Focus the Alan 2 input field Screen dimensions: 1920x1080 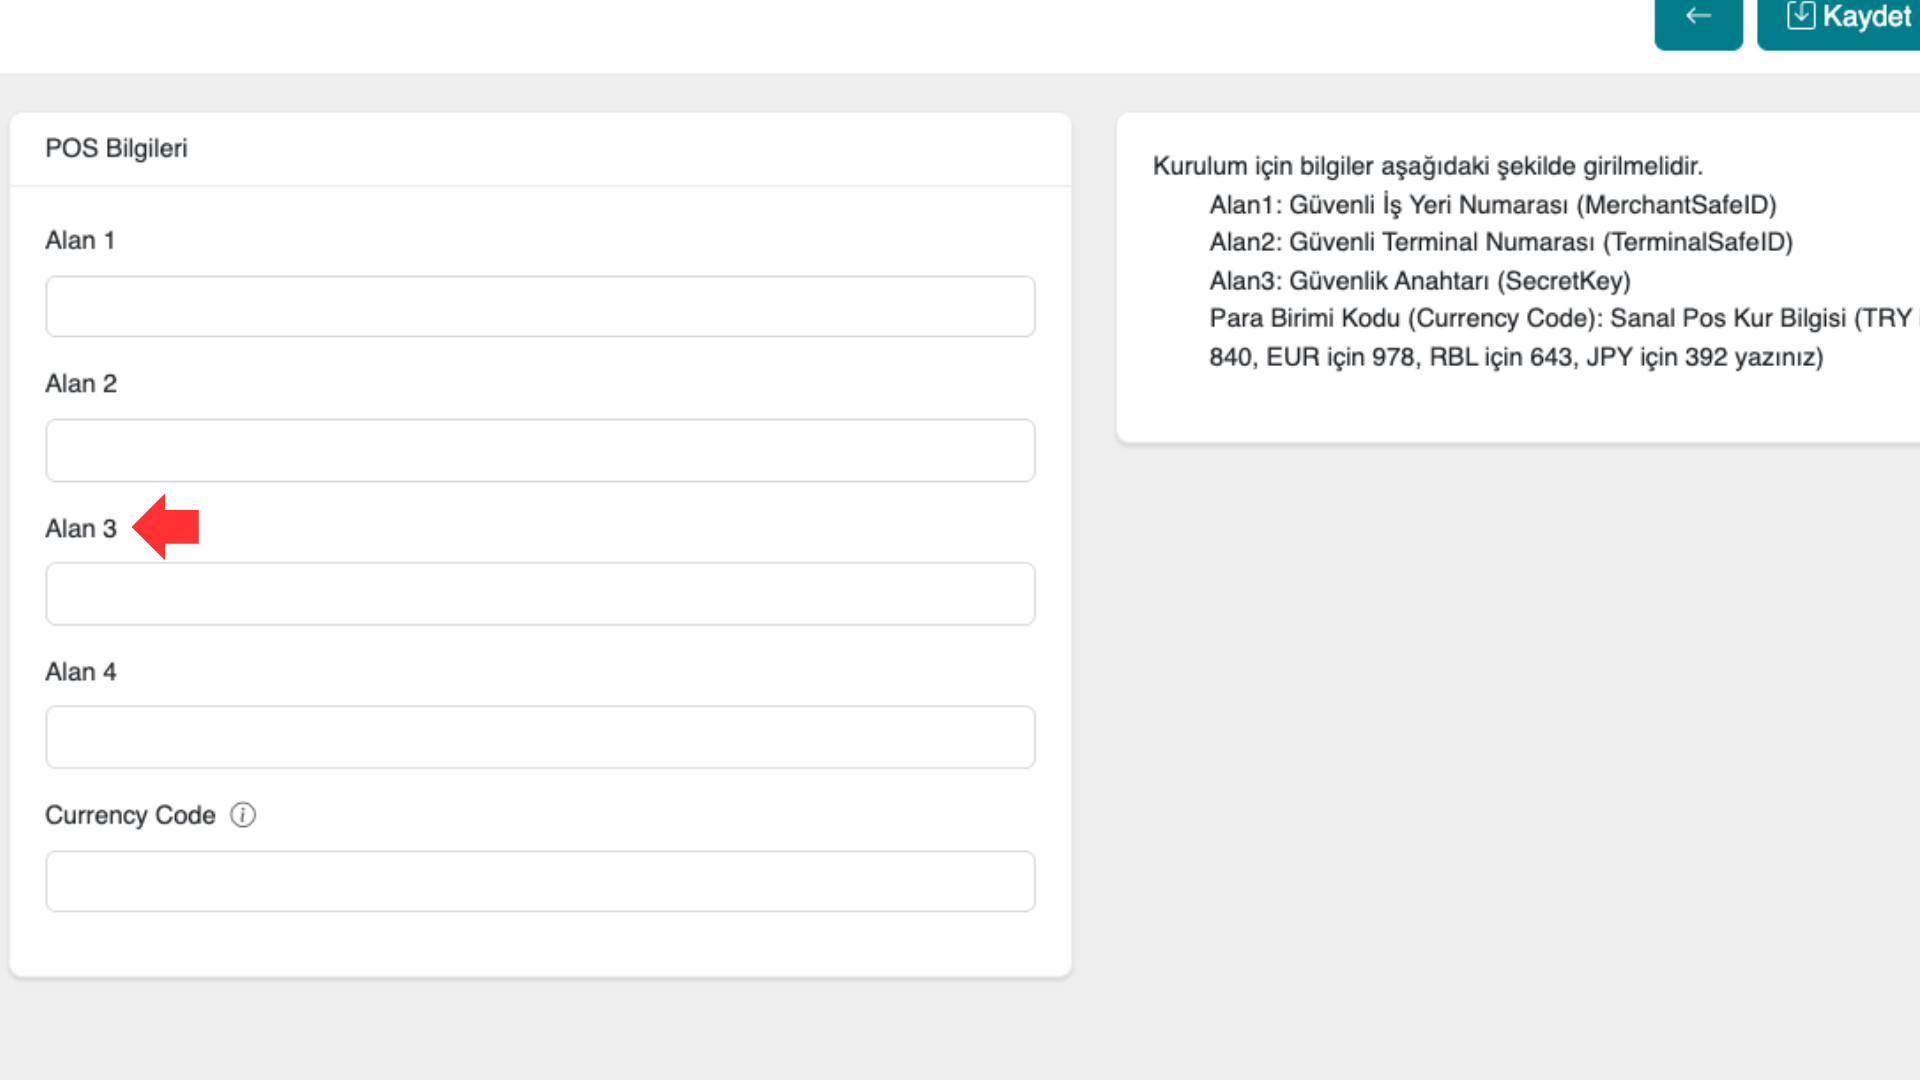(x=540, y=450)
